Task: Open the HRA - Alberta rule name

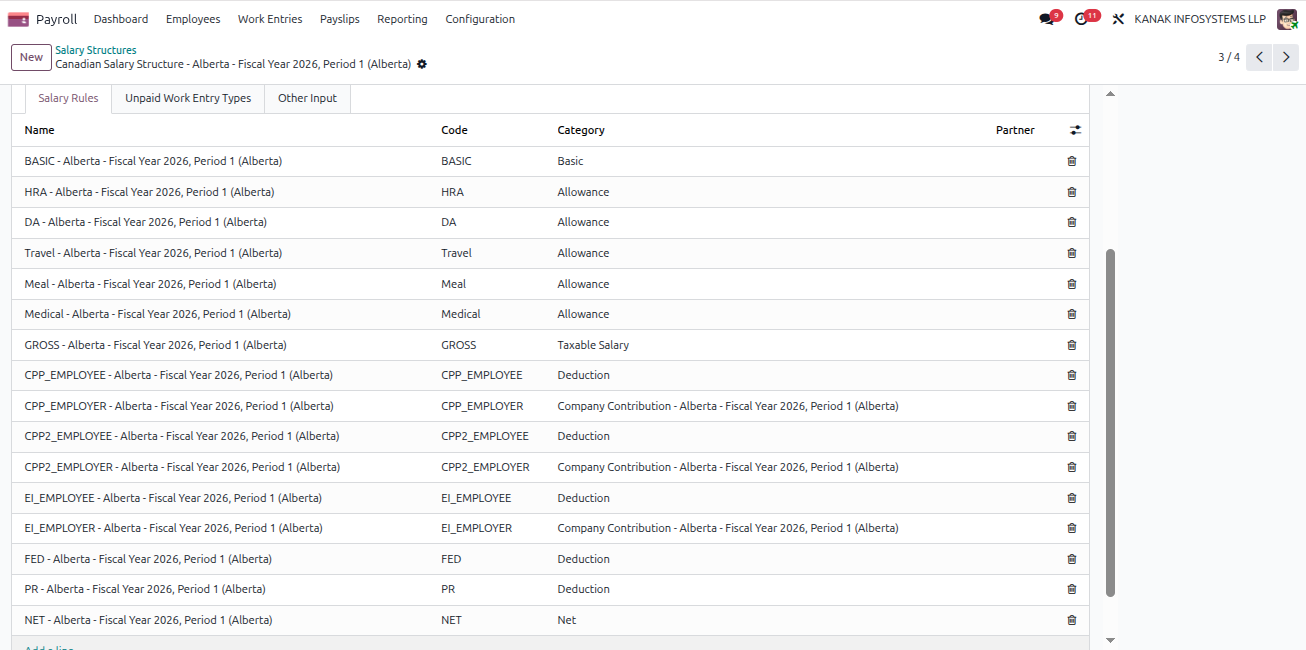Action: tap(149, 192)
